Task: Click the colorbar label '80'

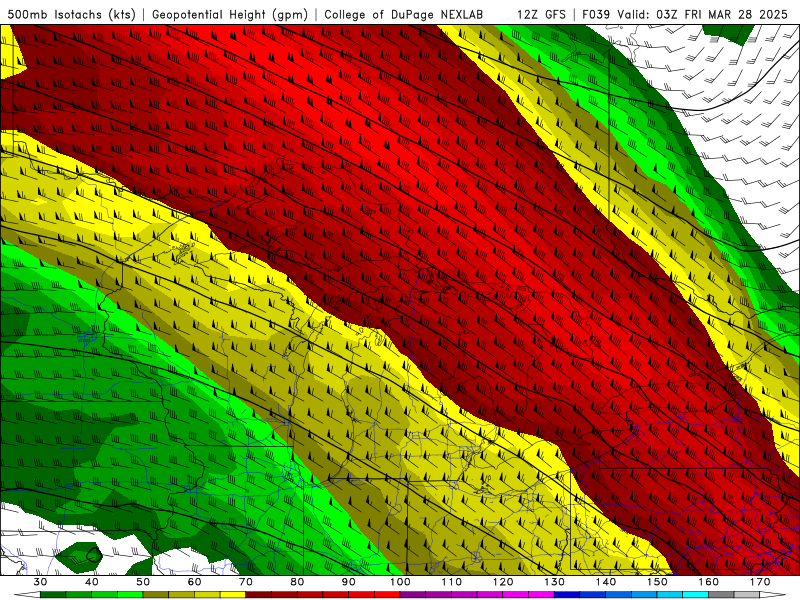Action: click(x=297, y=582)
